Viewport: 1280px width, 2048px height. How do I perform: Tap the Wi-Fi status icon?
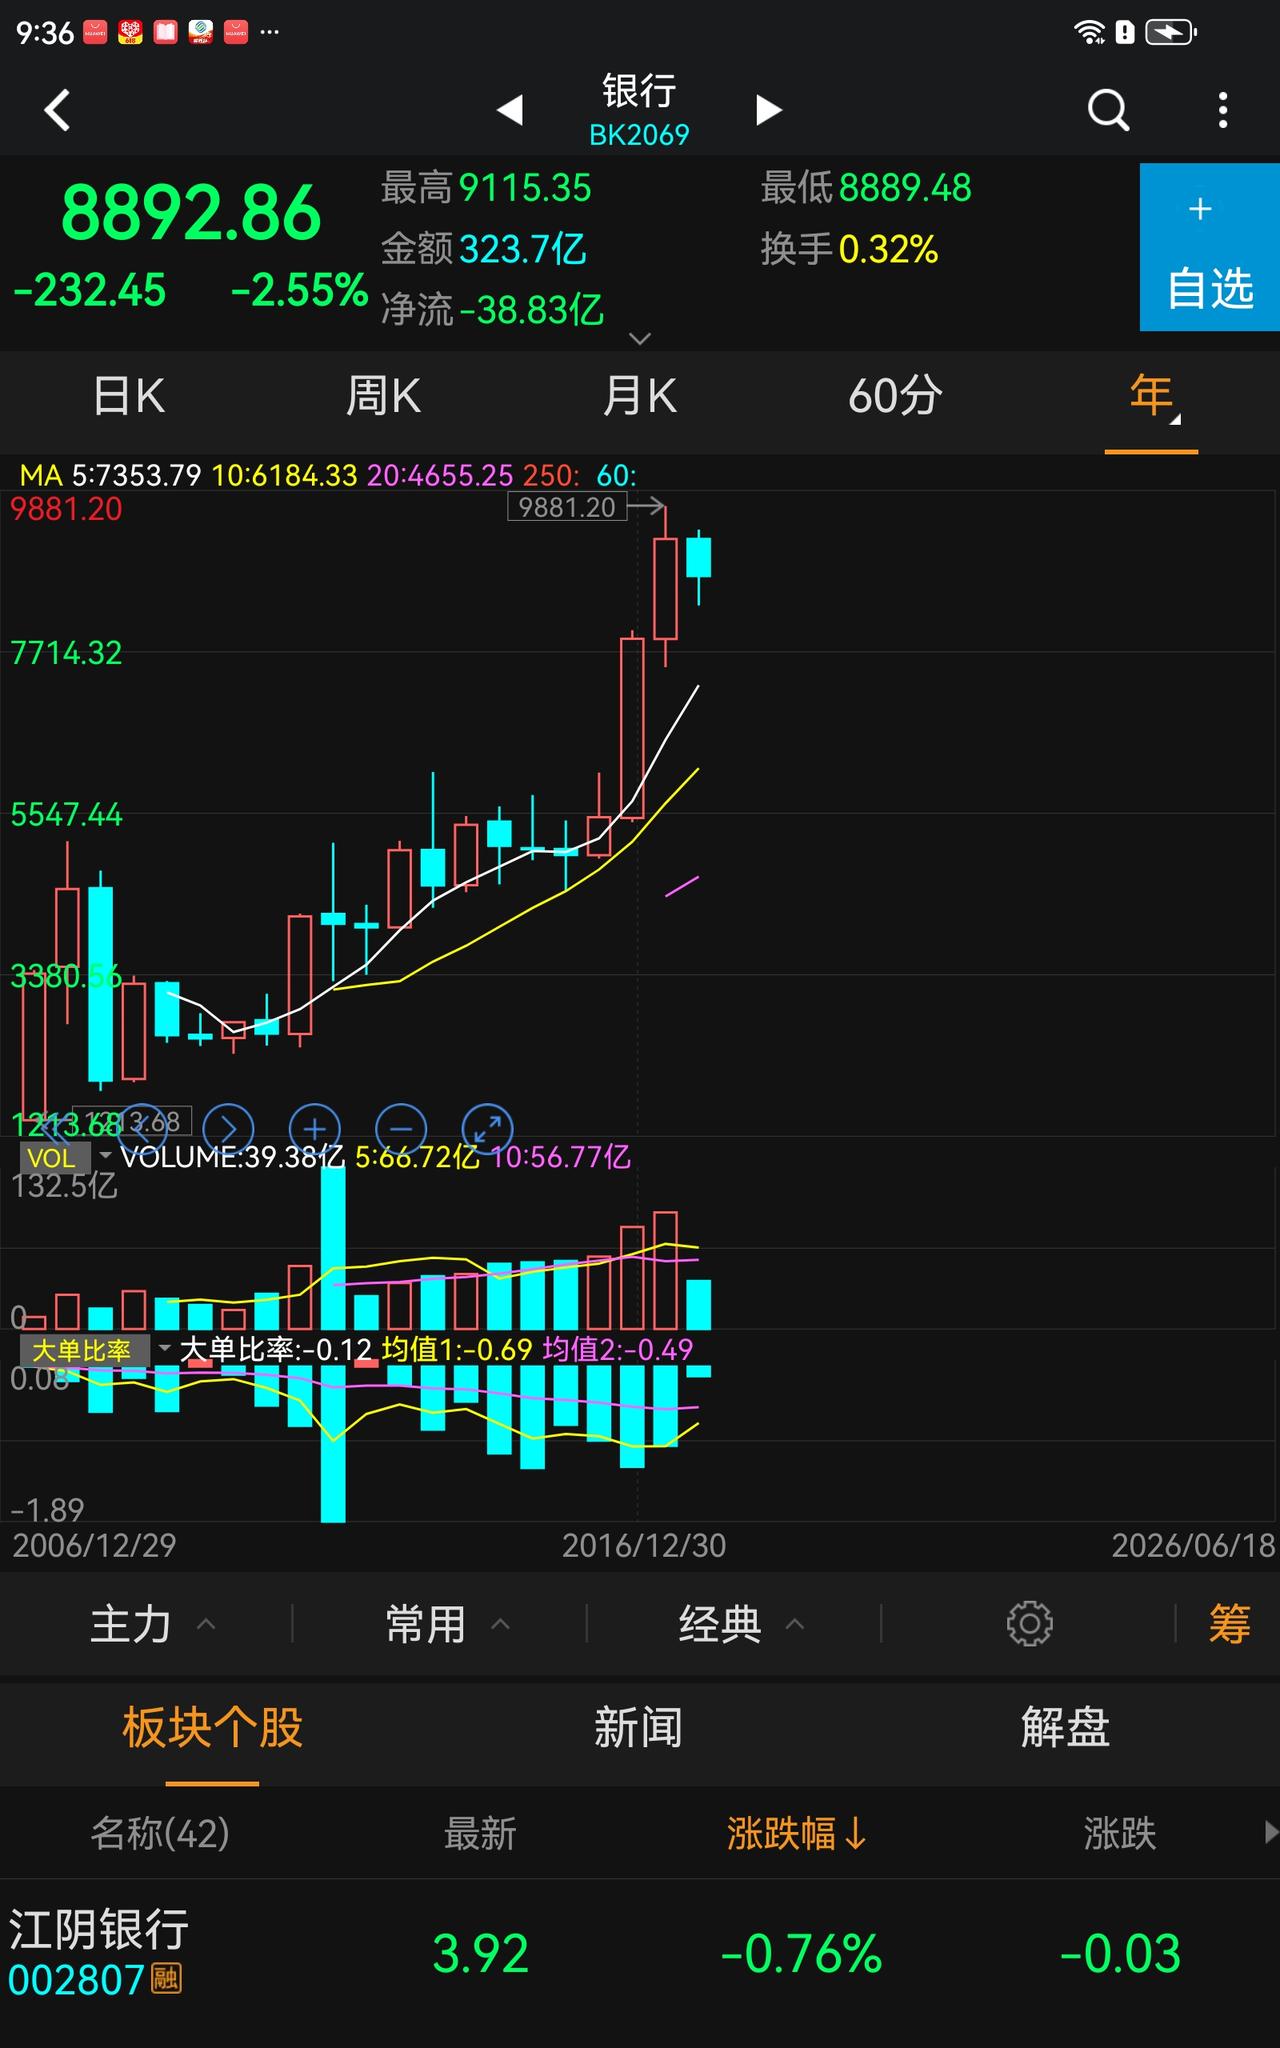pyautogui.click(x=1089, y=32)
